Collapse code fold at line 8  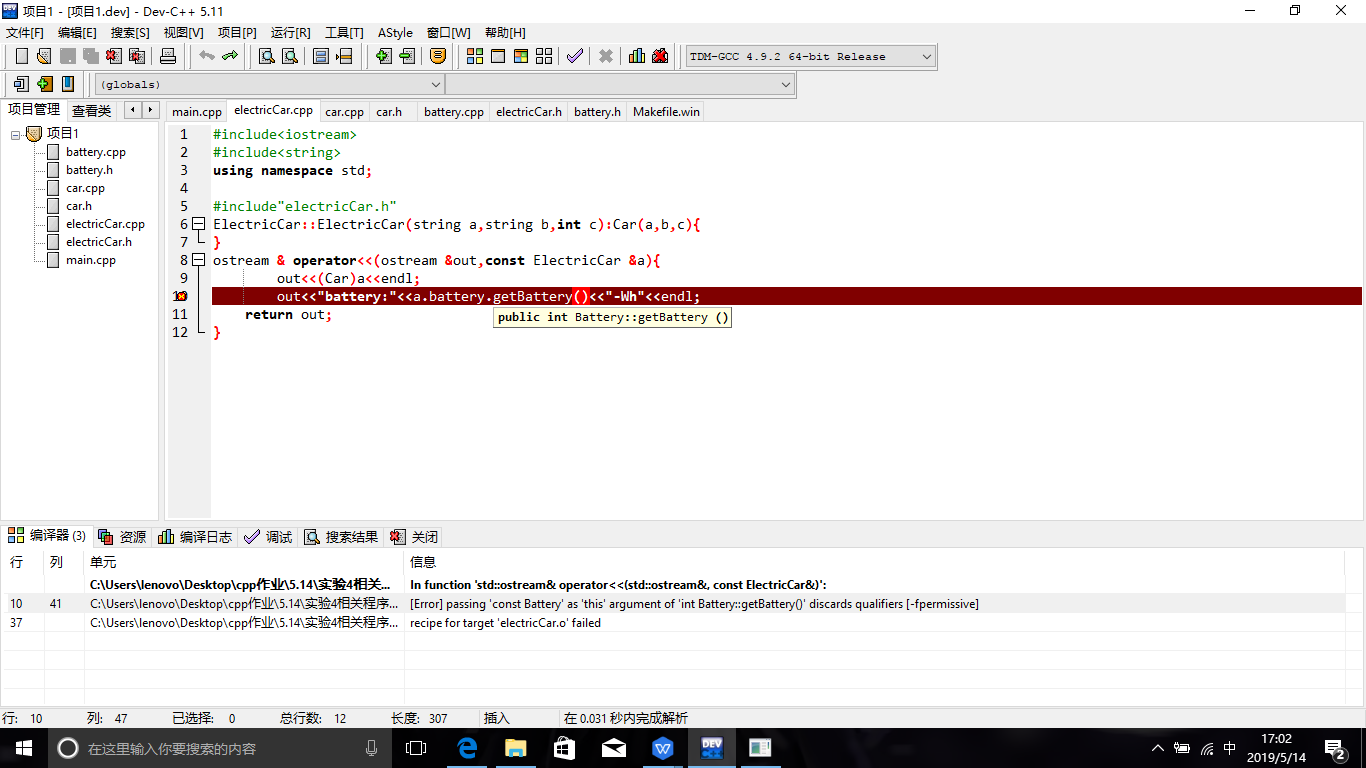click(x=198, y=260)
